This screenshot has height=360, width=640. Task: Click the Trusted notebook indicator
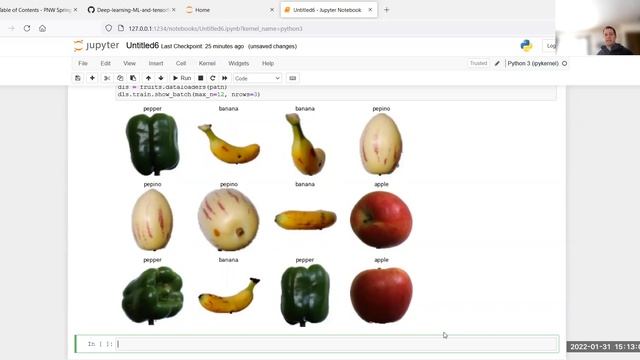(x=478, y=63)
